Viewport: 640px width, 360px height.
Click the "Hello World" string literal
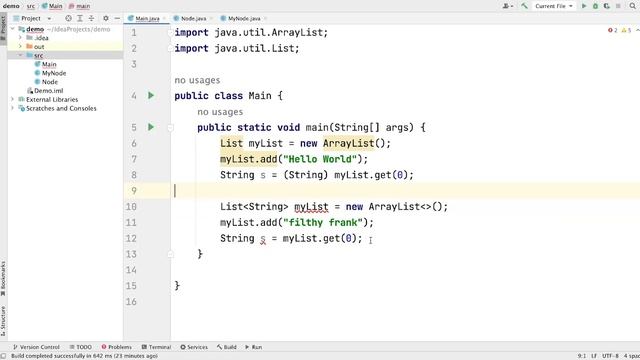[320, 159]
